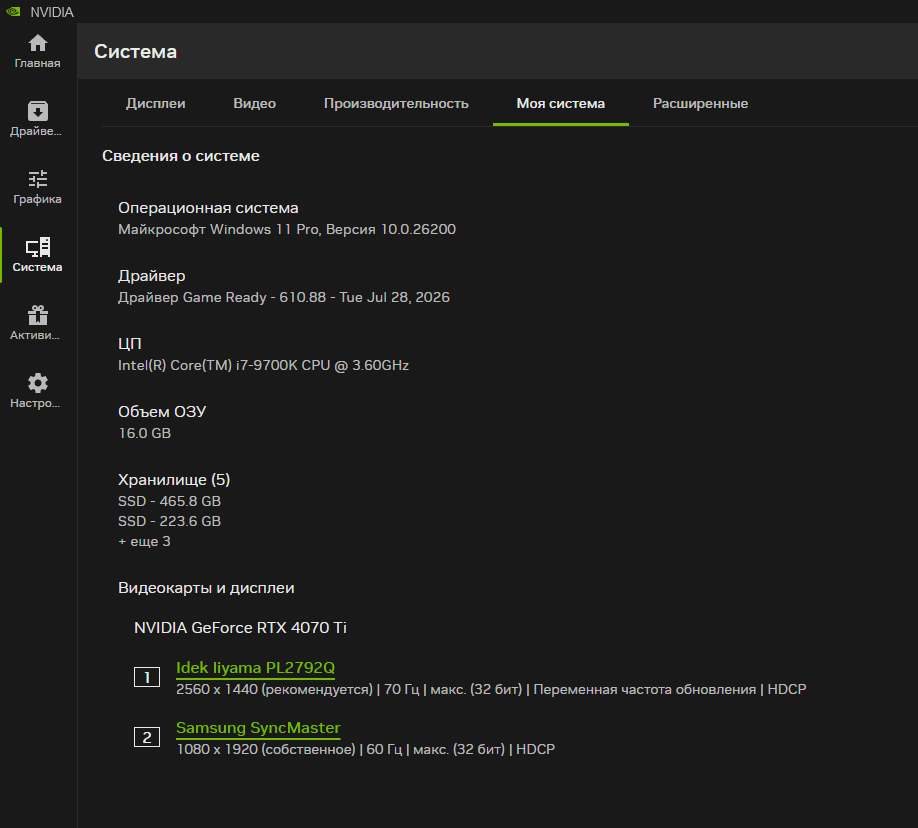Click the Game Ready driver 610.88 text
This screenshot has height=828, width=918.
pos(284,297)
